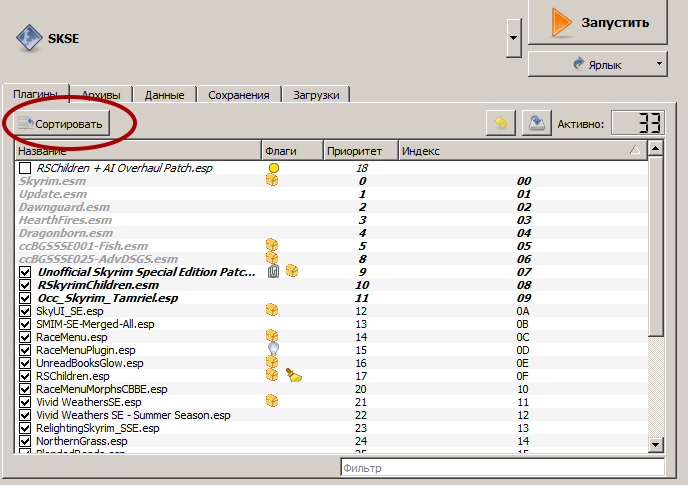Uncheck Occ_Skyrim_Tamriel.esp plugin

(25, 298)
